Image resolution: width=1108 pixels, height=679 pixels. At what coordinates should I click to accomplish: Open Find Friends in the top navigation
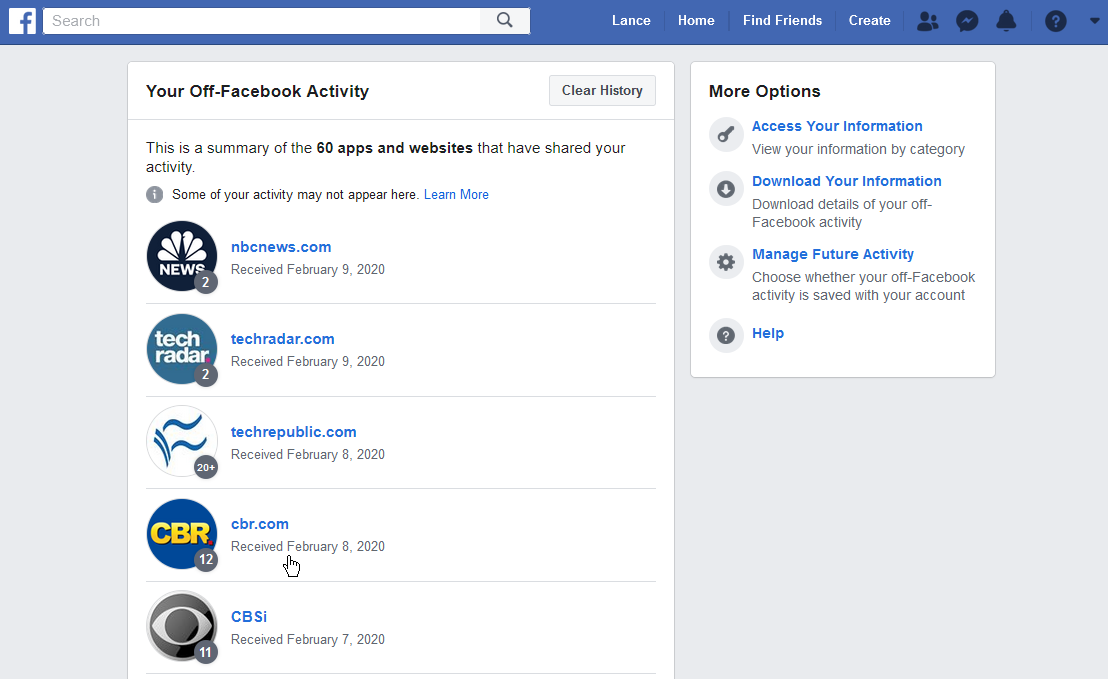[x=782, y=20]
